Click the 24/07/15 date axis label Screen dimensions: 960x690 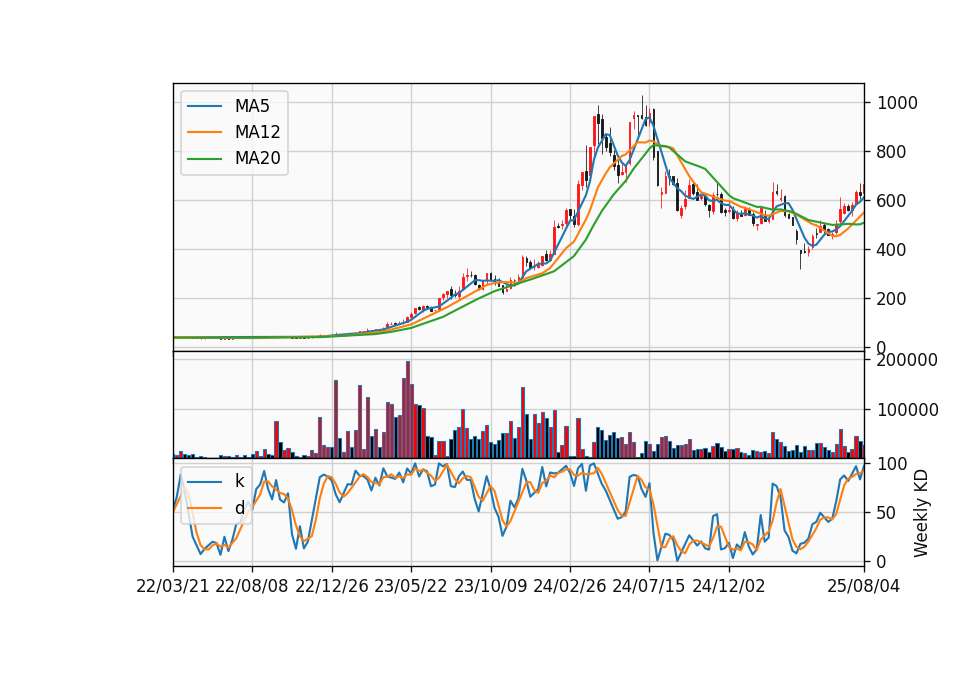[x=649, y=586]
